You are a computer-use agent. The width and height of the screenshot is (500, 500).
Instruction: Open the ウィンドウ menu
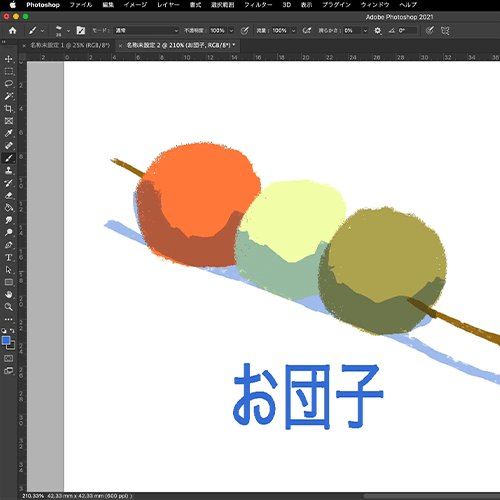(x=375, y=5)
